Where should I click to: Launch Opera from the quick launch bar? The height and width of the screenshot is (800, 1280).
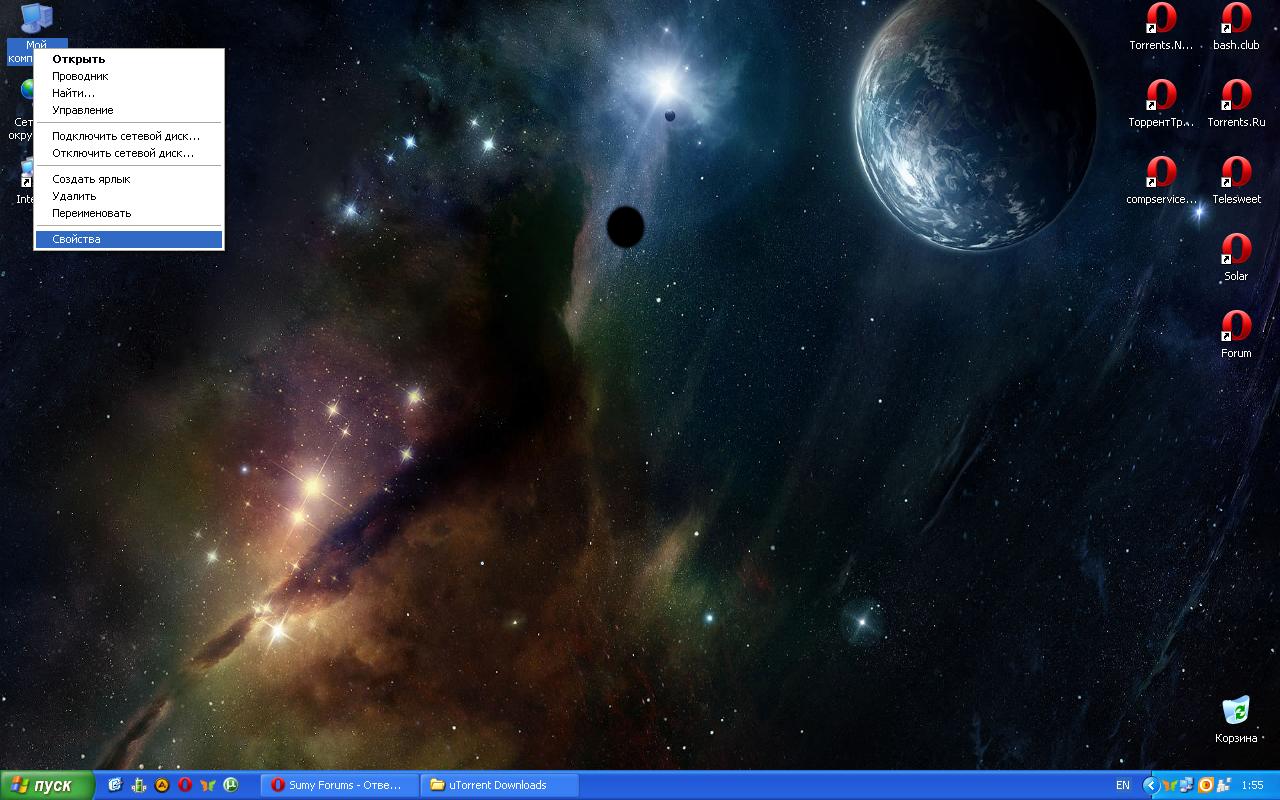pos(185,785)
